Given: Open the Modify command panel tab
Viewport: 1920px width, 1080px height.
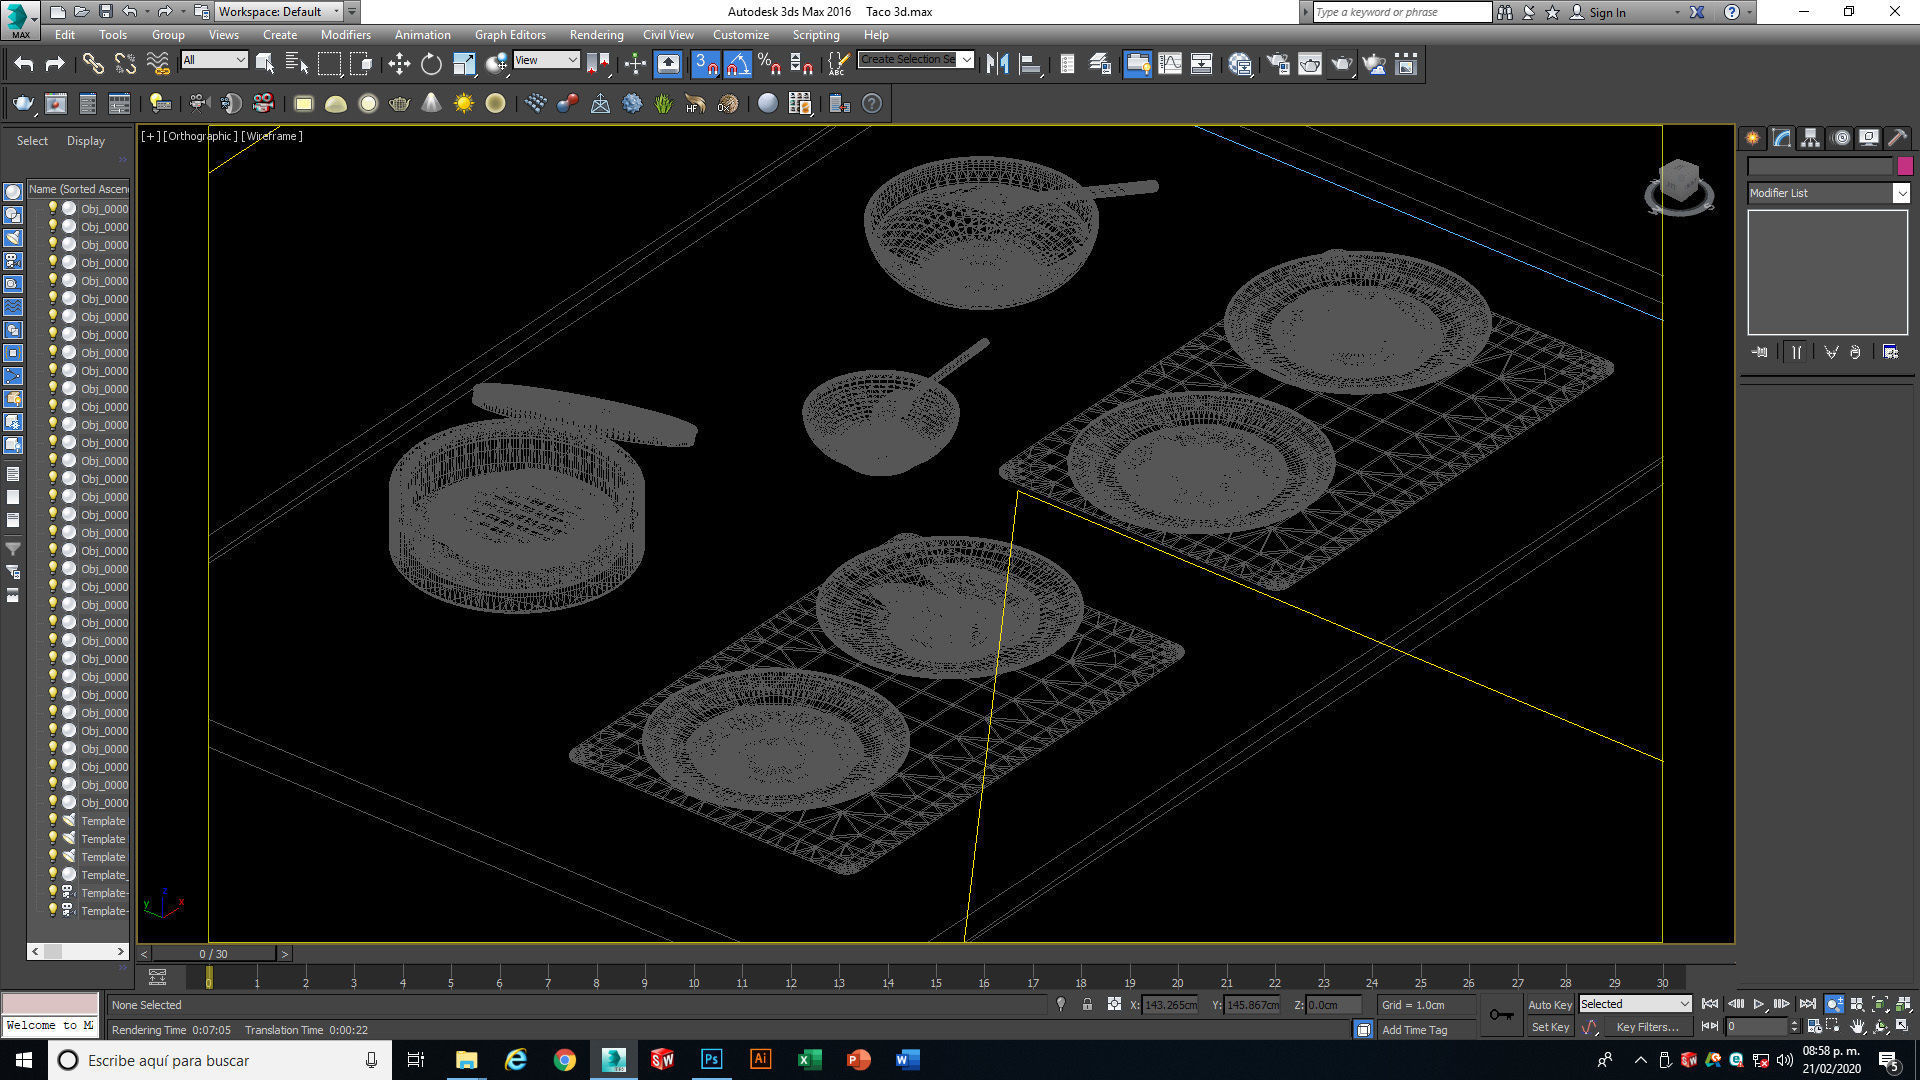Looking at the screenshot, I should pyautogui.click(x=1782, y=138).
